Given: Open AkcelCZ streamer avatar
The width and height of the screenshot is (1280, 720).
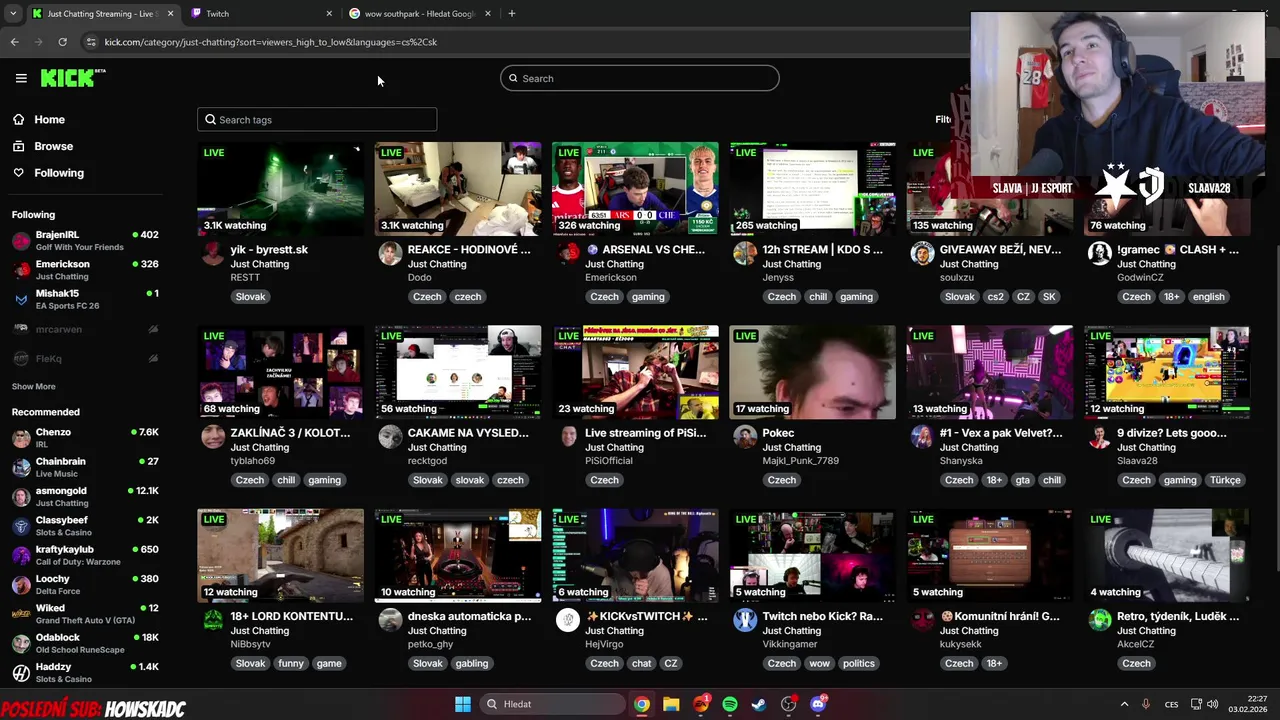Looking at the screenshot, I should point(1100,620).
